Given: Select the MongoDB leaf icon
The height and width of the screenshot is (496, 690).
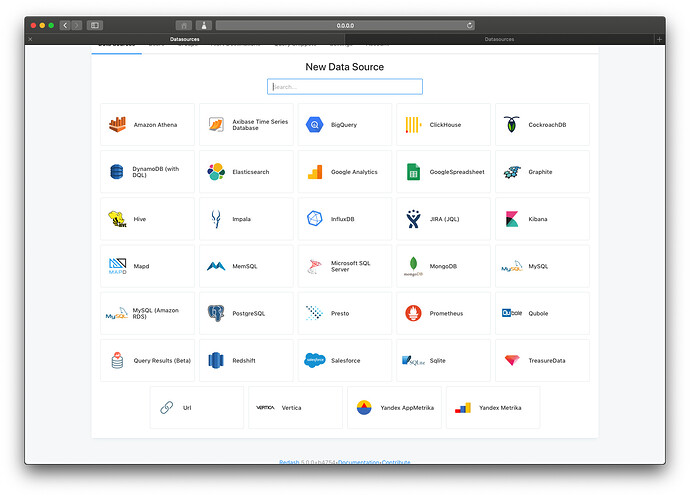Looking at the screenshot, I should pyautogui.click(x=413, y=266).
